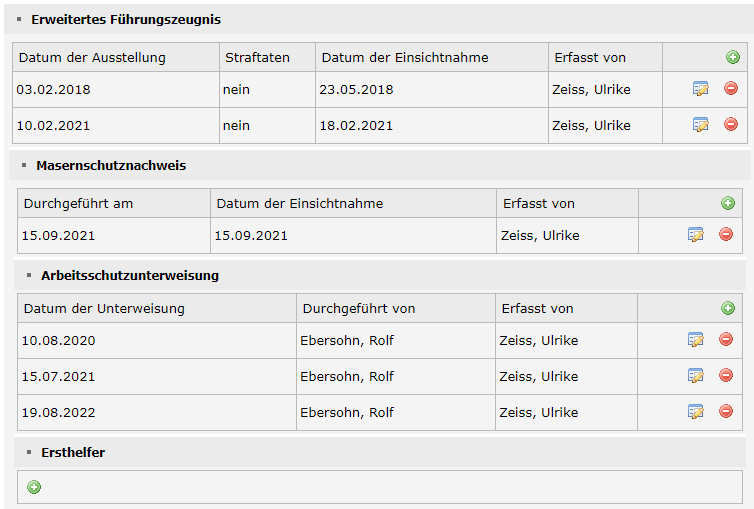Edit the Unterweisung dated 10.08.2020
754x509 pixels.
click(696, 340)
